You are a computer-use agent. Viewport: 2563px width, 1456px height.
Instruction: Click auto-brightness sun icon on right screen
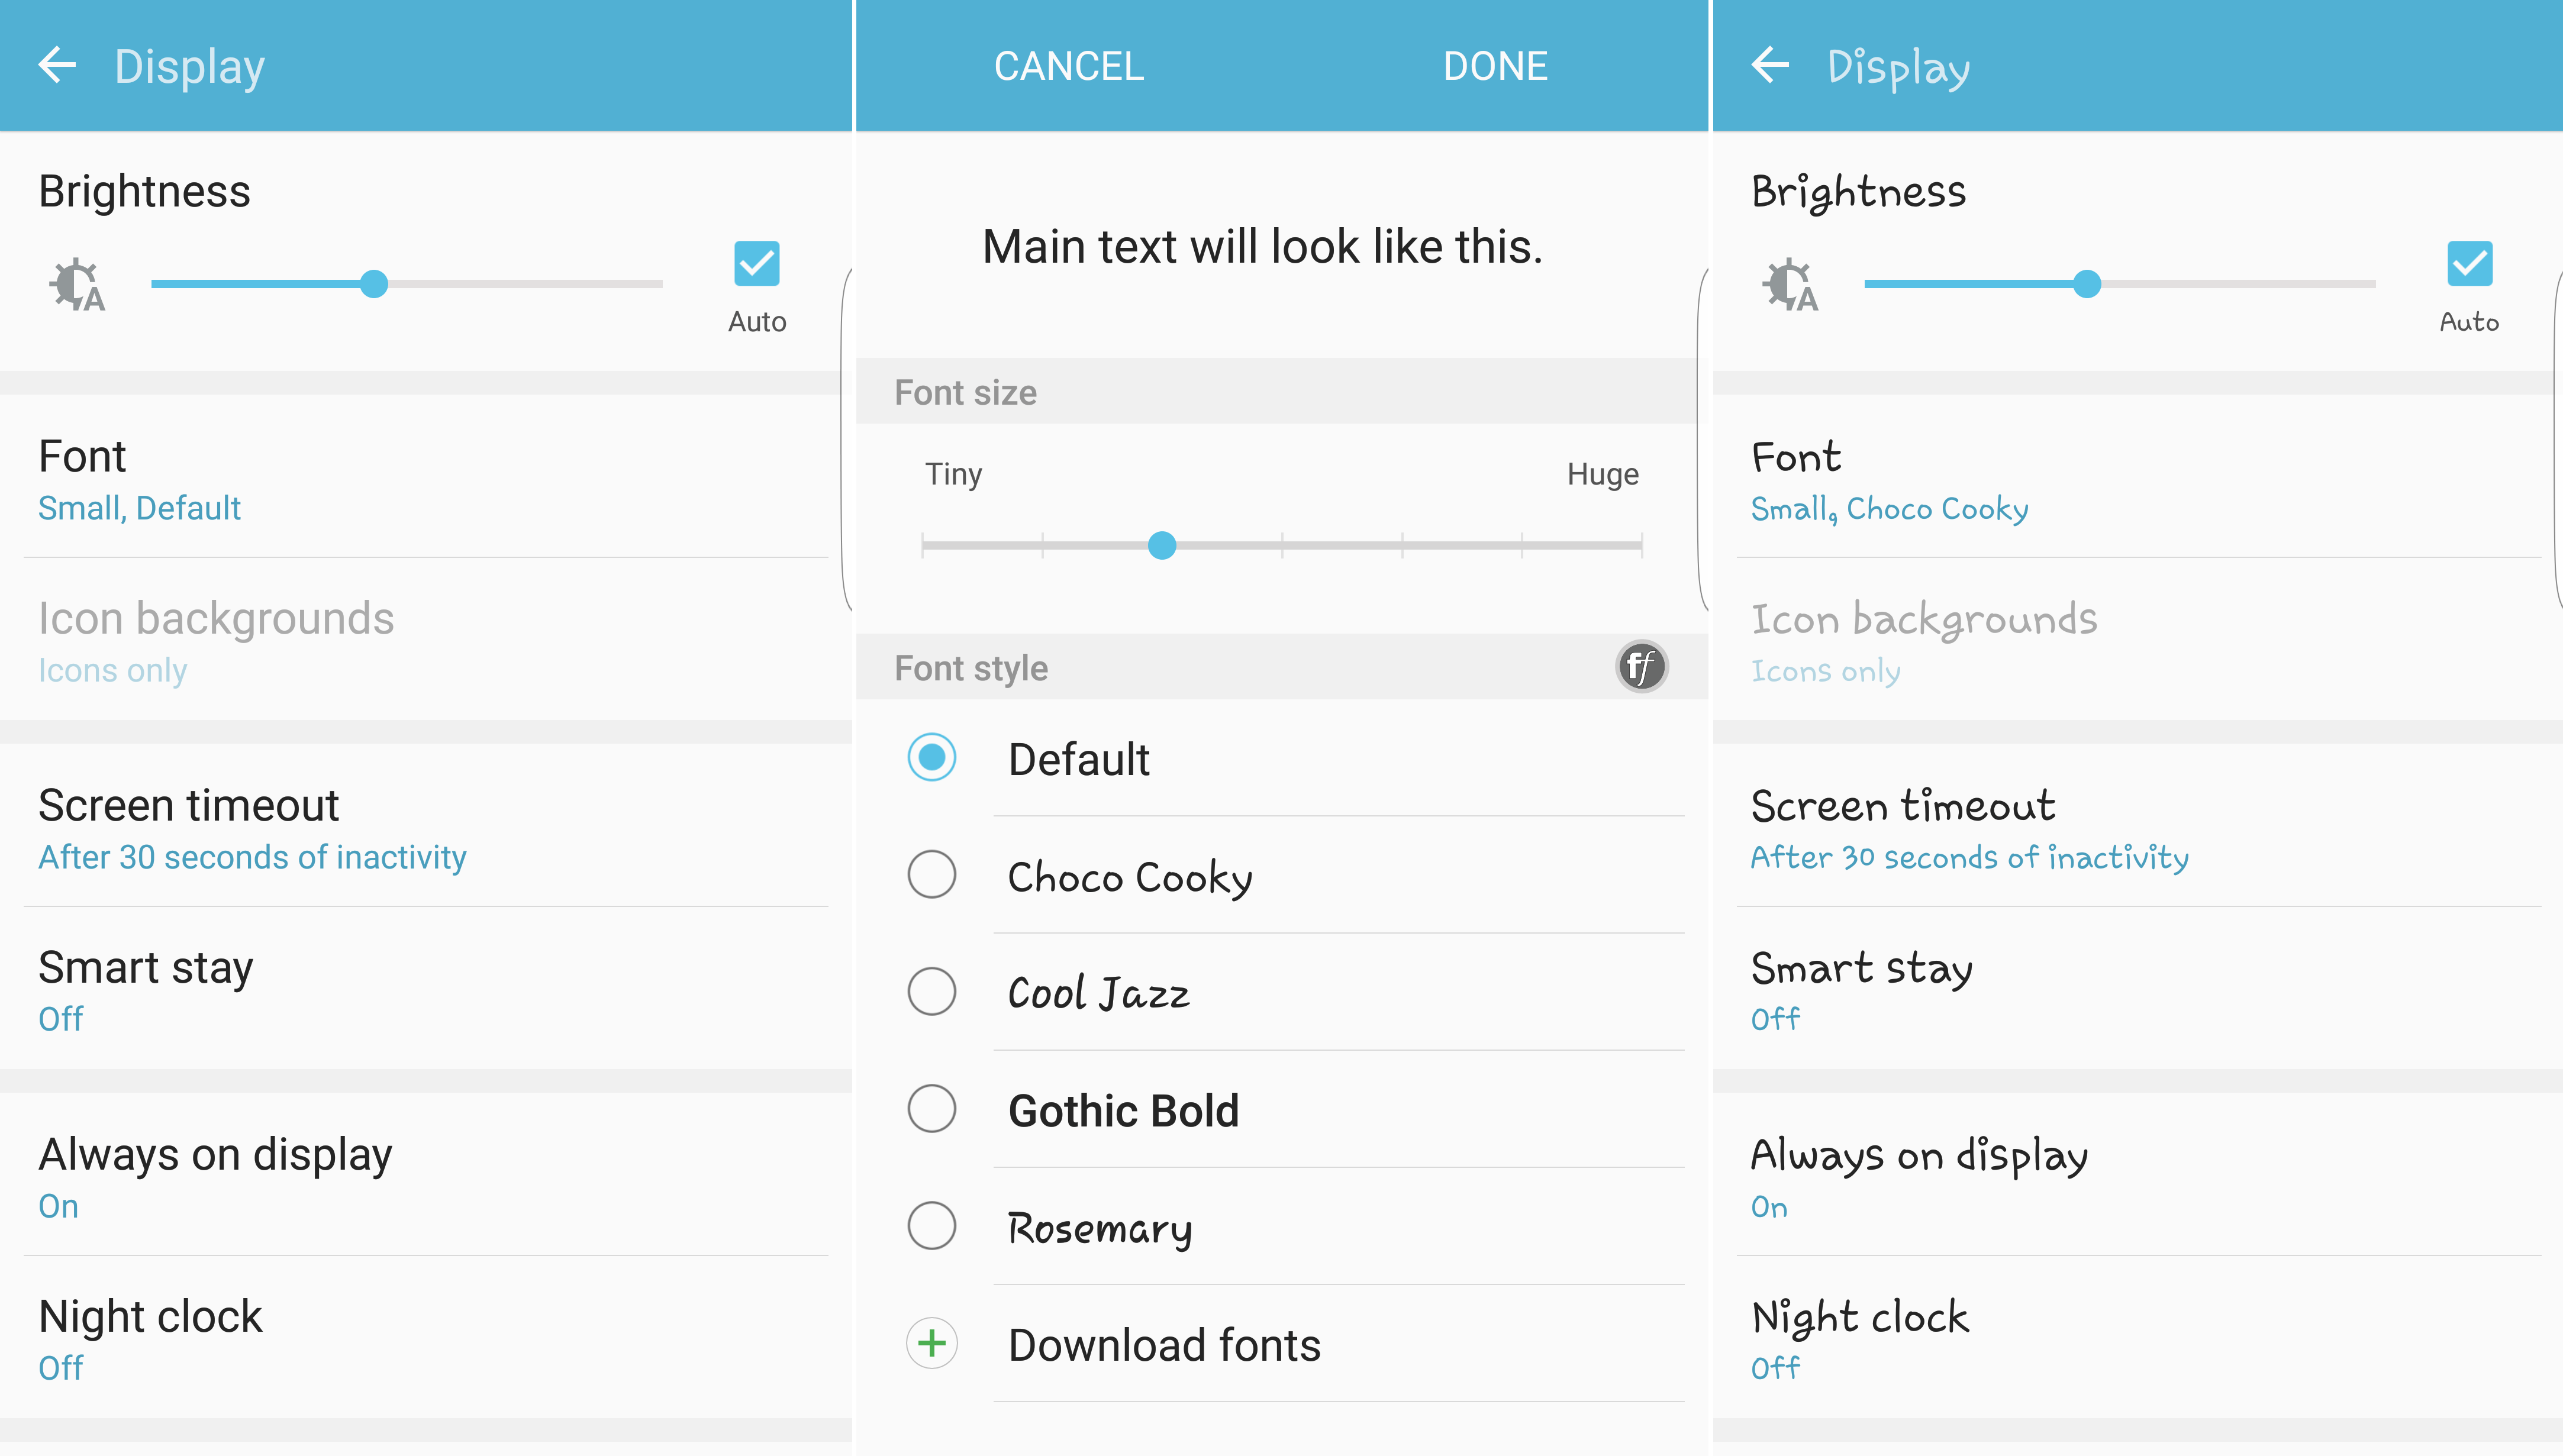[x=1790, y=286]
